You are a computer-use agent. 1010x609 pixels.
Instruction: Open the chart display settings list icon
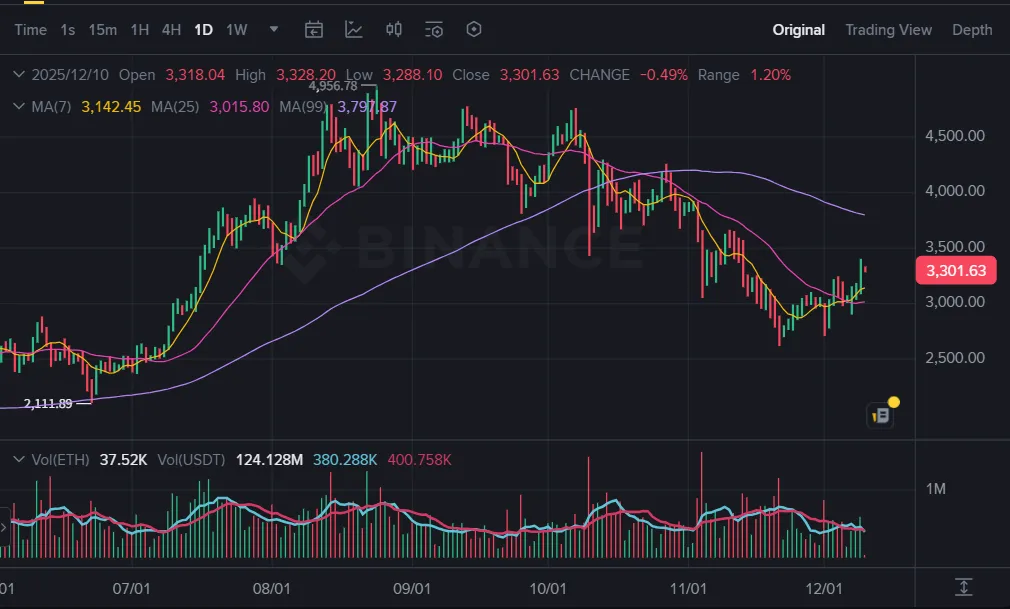tap(434, 30)
